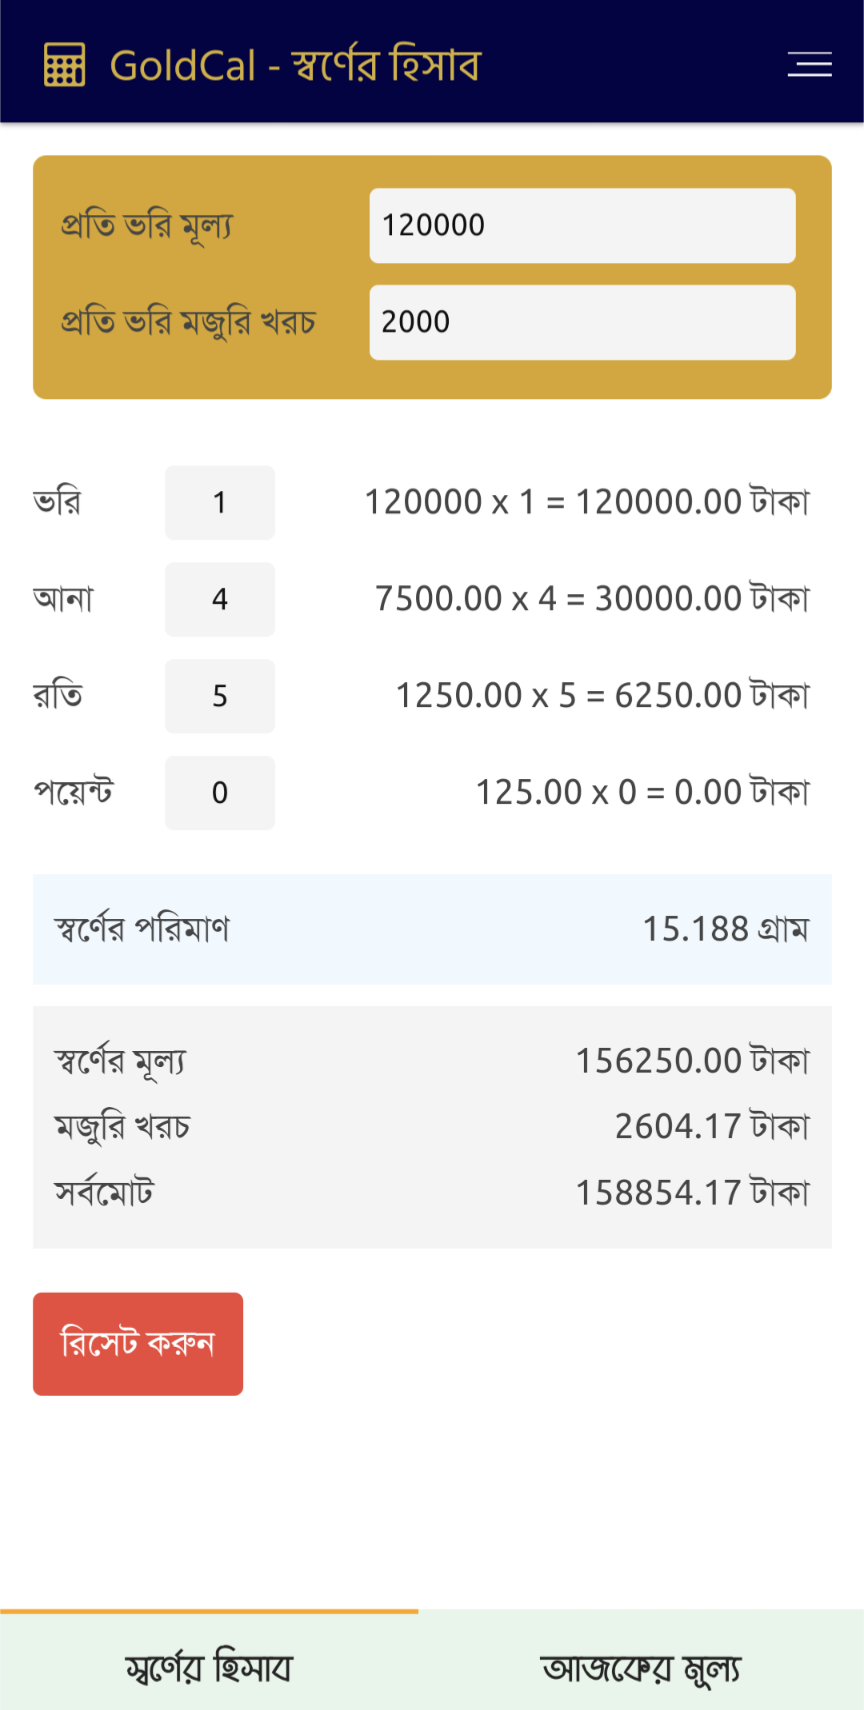Open the hamburger menu
864x1710 pixels.
810,64
